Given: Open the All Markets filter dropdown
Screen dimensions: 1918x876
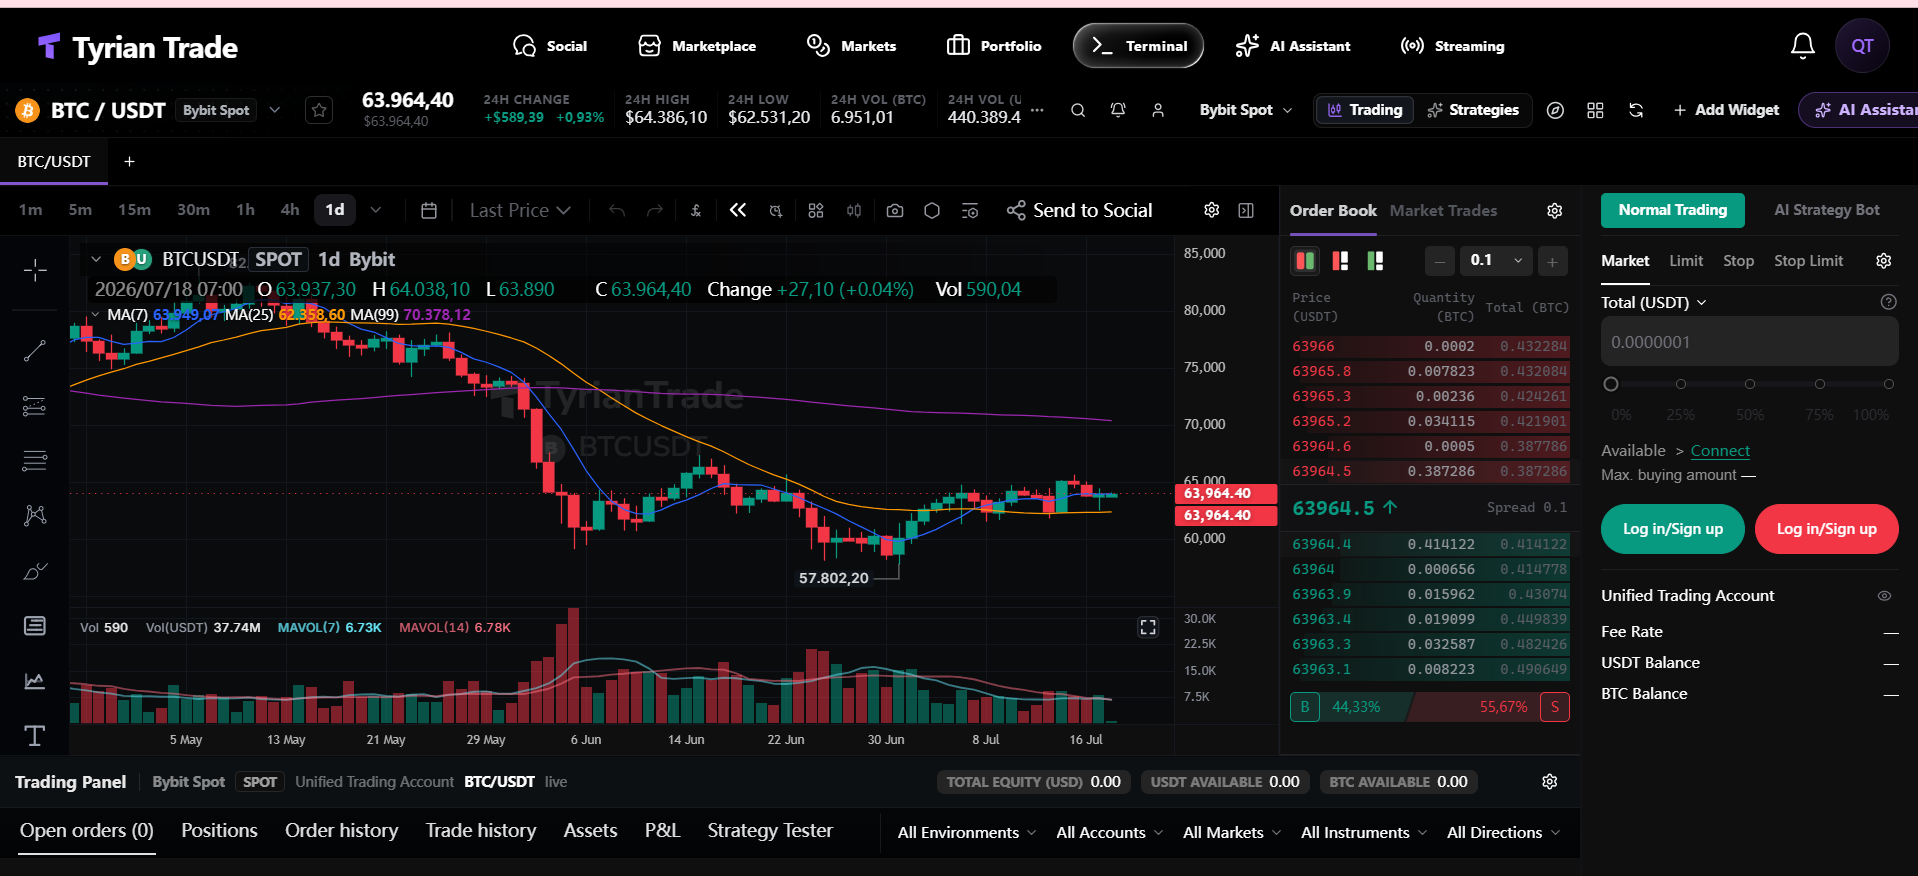Looking at the screenshot, I should coord(1231,833).
